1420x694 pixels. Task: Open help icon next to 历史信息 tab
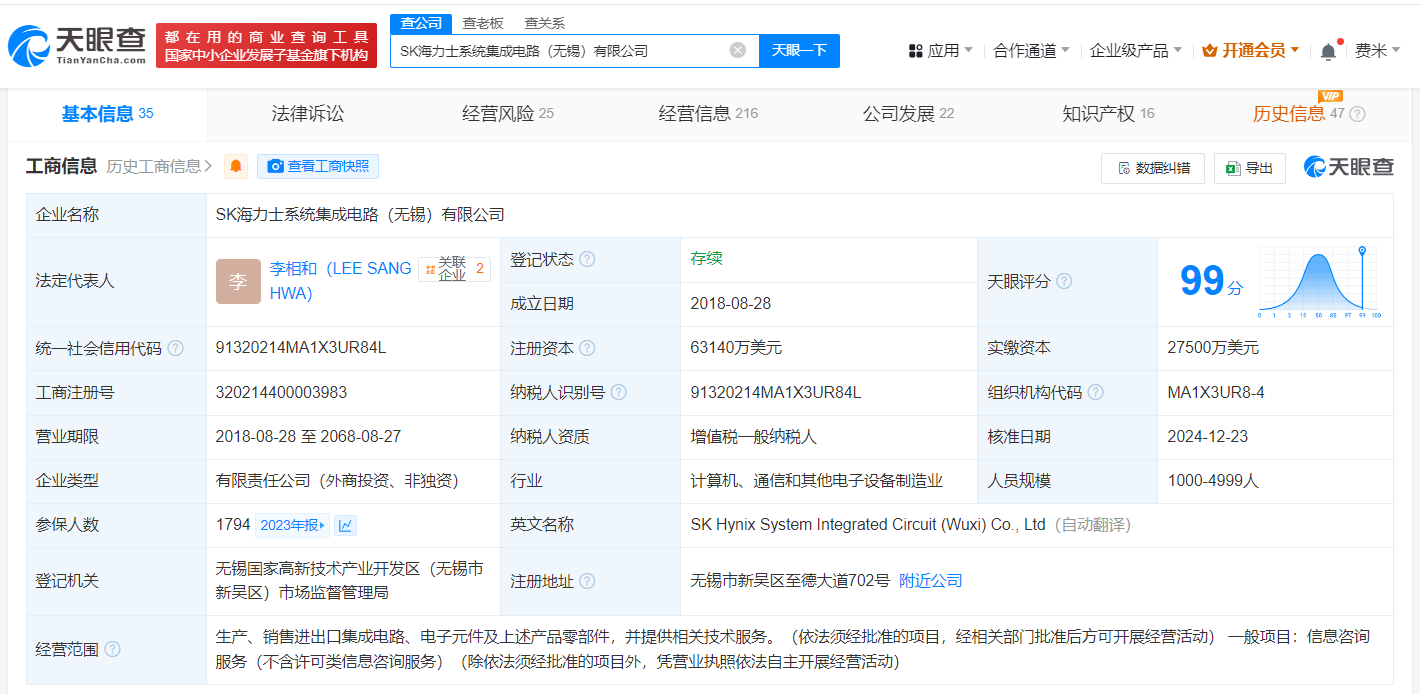[x=1357, y=114]
